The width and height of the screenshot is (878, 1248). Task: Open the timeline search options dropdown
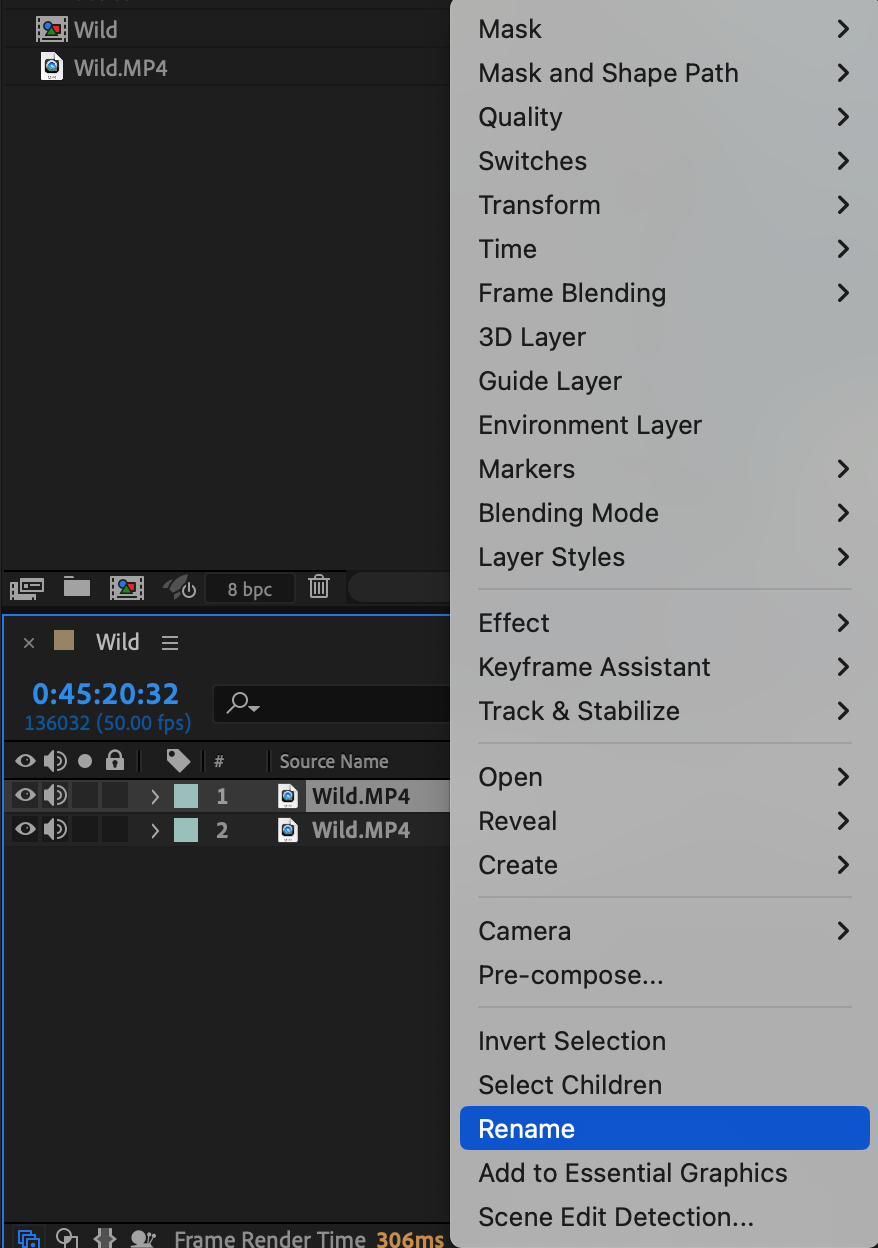[243, 703]
